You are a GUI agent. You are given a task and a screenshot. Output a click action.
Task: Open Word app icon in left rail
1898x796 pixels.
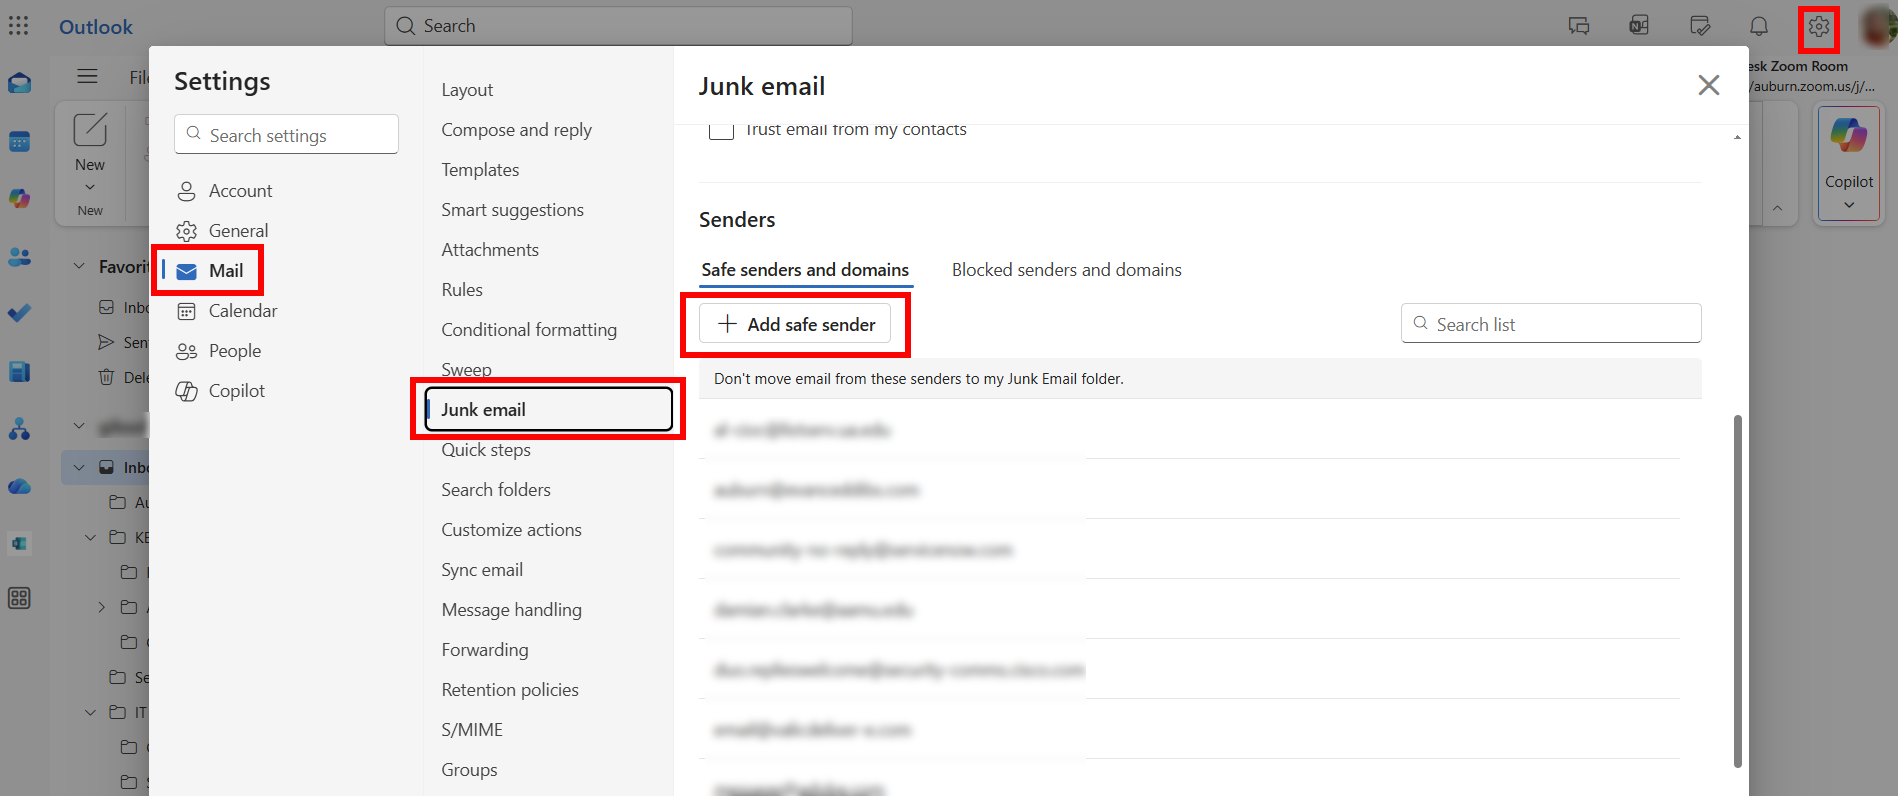(x=19, y=371)
